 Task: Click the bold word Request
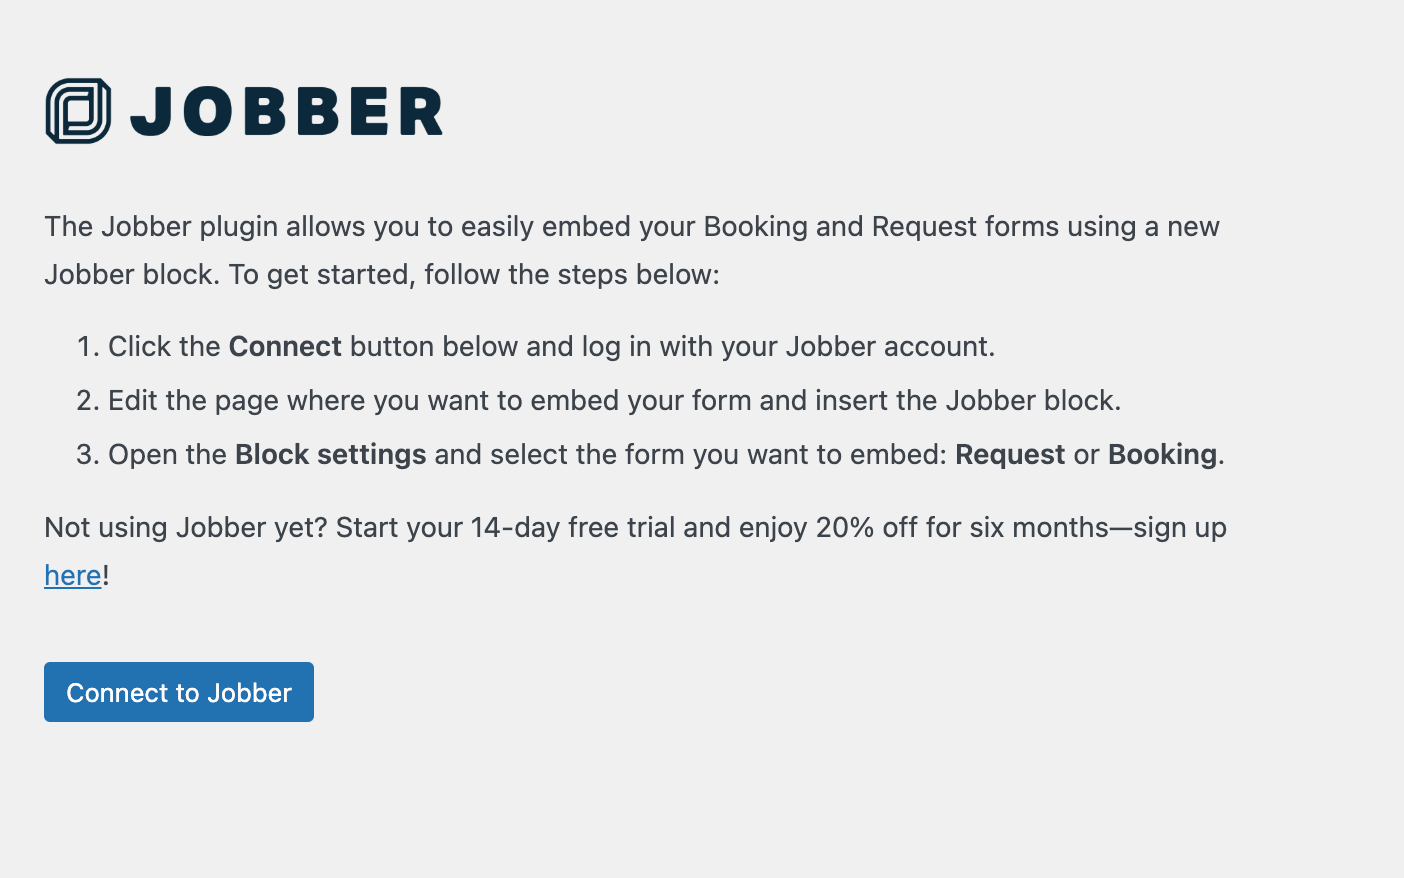pyautogui.click(x=1010, y=454)
